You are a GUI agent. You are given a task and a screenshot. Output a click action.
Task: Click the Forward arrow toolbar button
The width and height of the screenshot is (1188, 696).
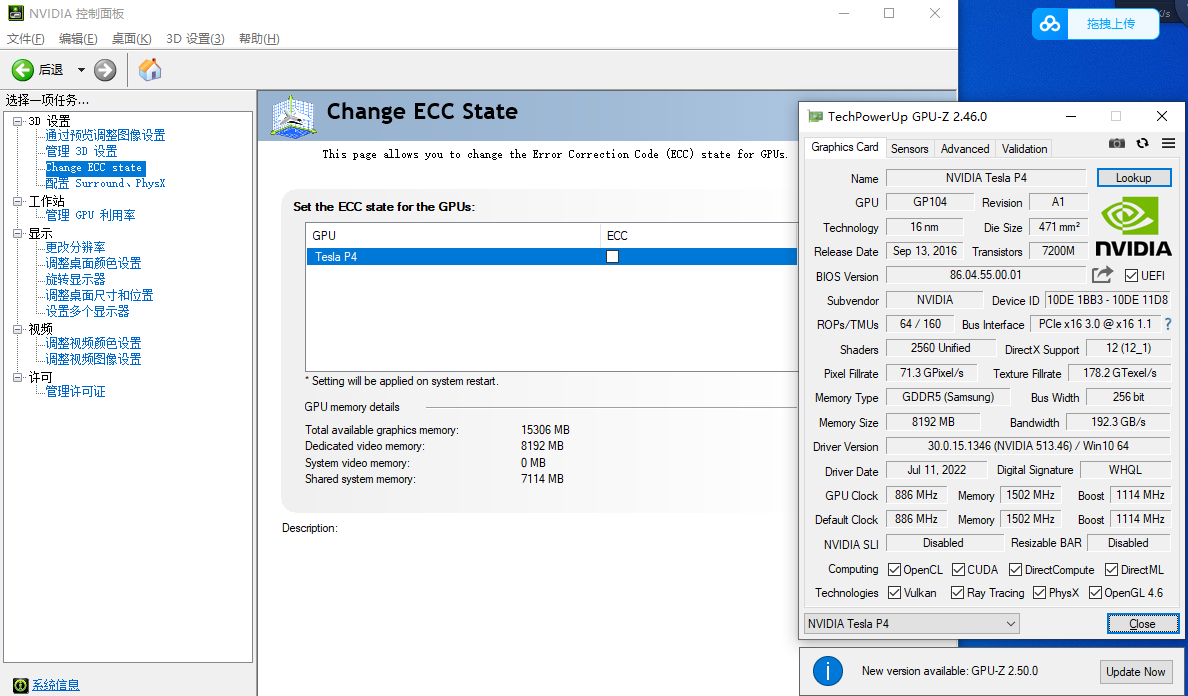pos(105,70)
